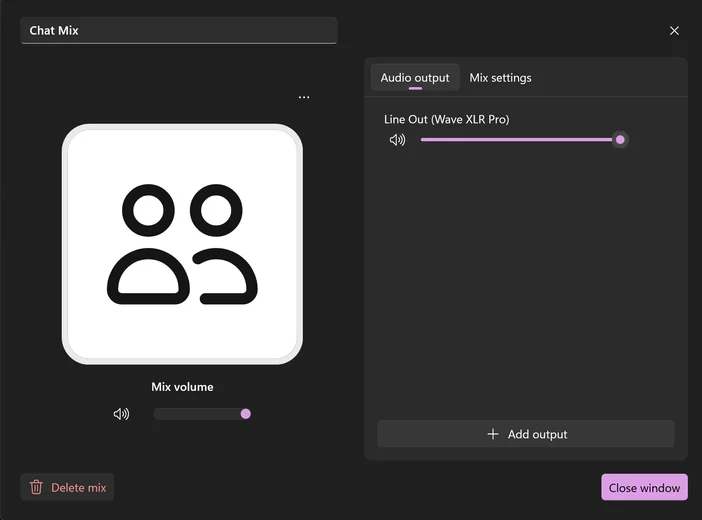Click the plus icon beside Add output
Viewport: 702px width, 520px height.
coord(492,434)
